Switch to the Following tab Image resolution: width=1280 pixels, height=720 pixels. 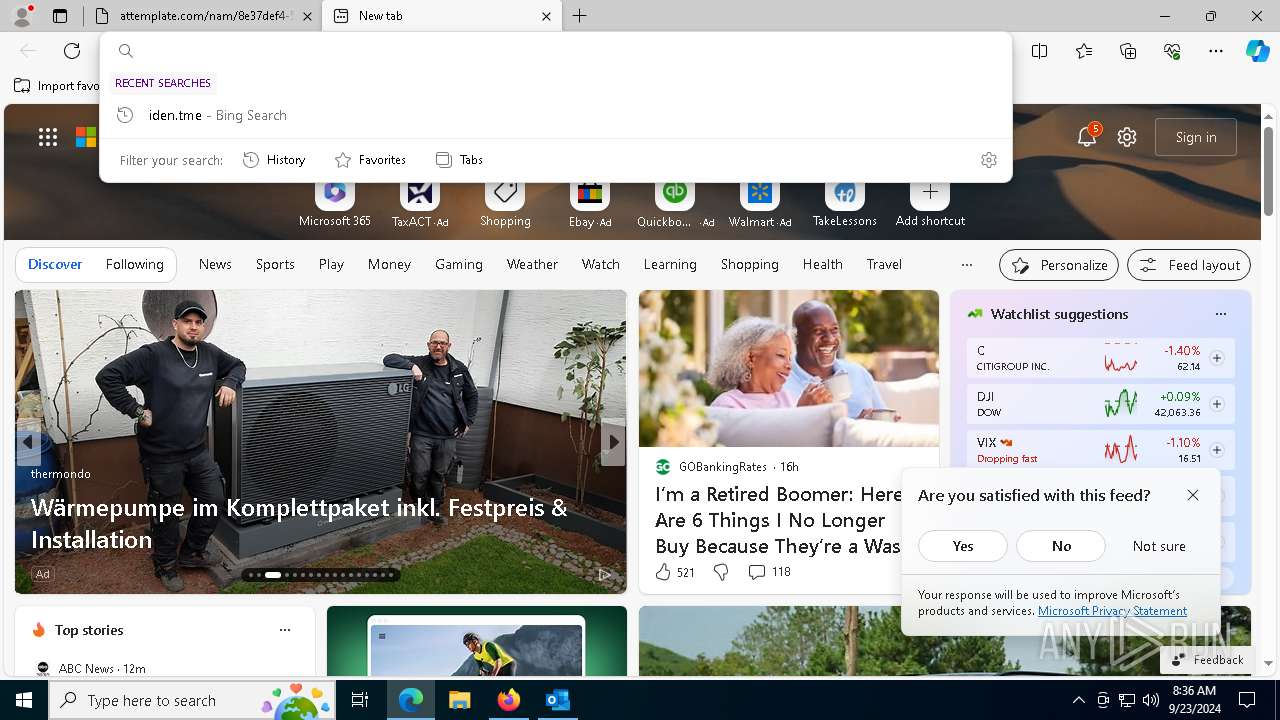134,264
